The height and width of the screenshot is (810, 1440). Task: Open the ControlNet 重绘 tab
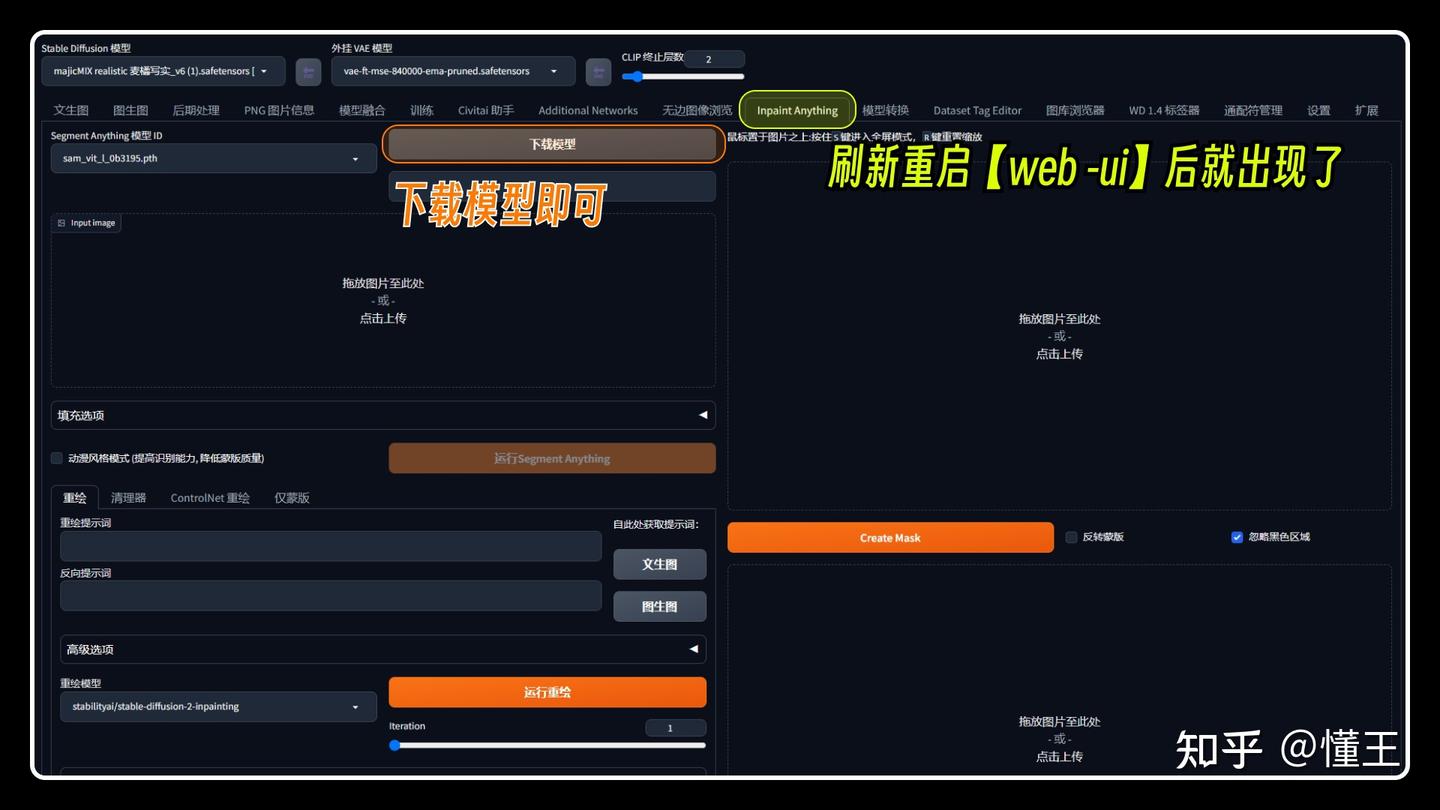pos(210,497)
